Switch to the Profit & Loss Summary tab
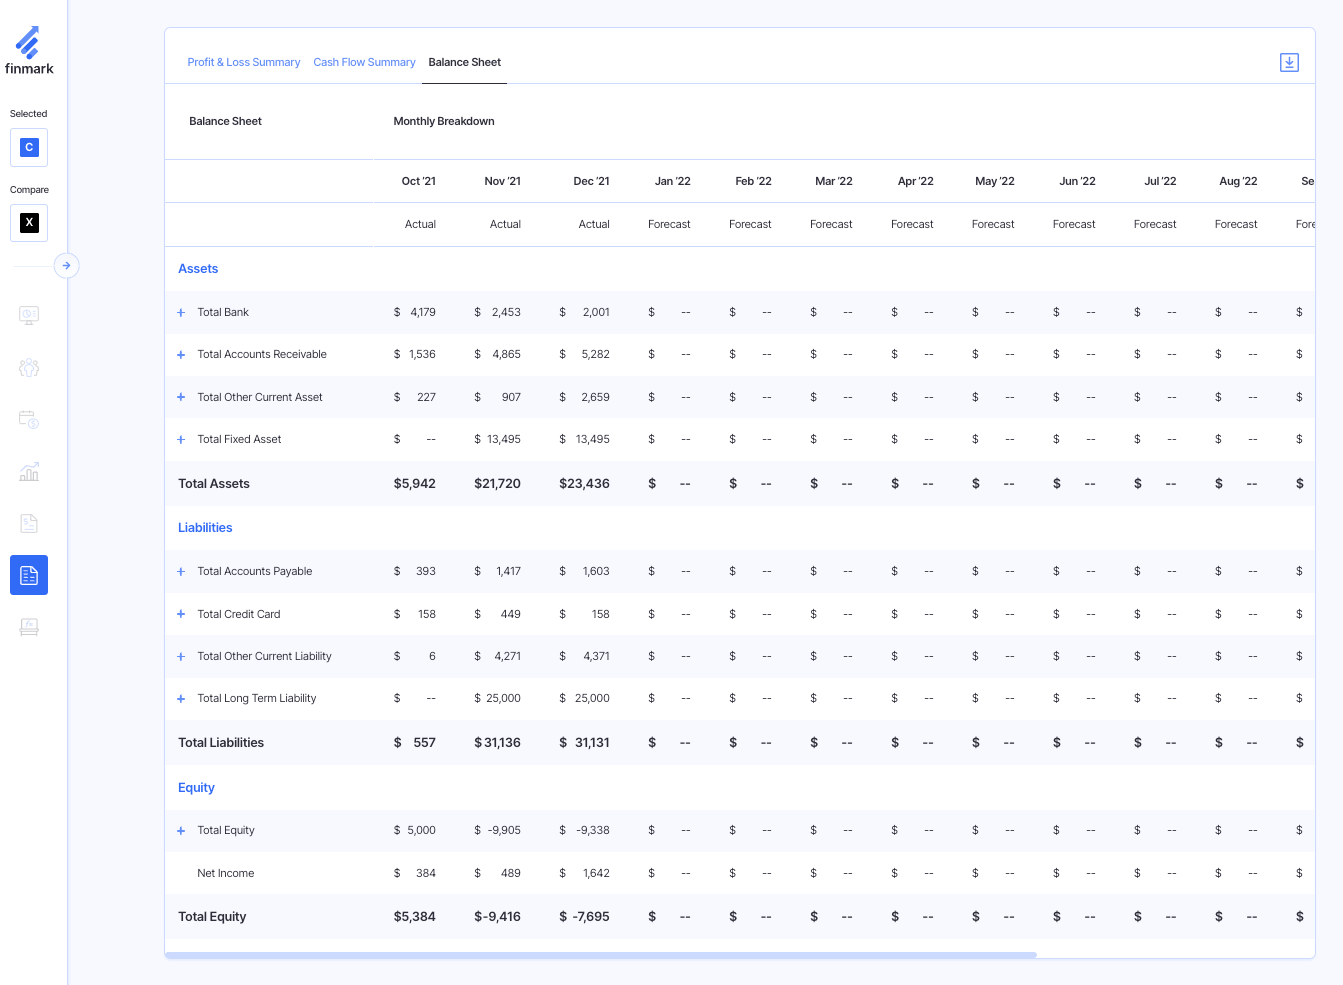The width and height of the screenshot is (1343, 985). [x=243, y=62]
